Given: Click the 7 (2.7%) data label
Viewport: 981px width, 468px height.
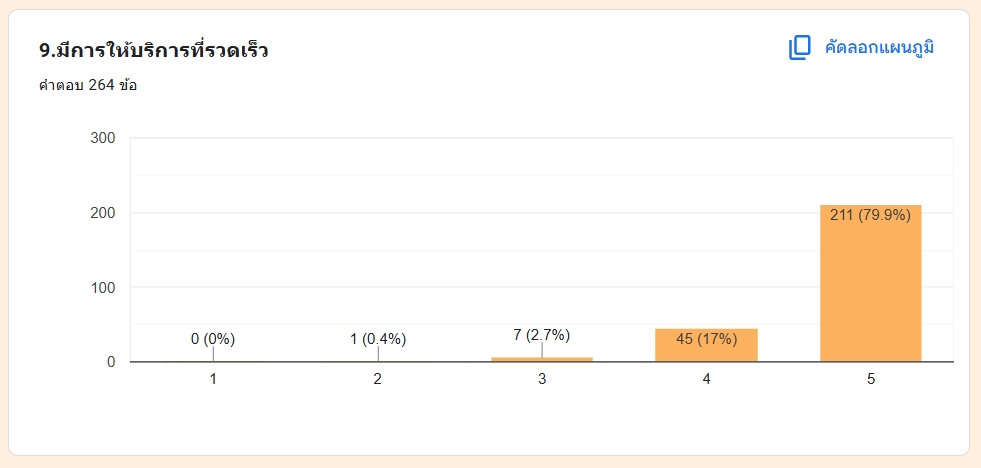Looking at the screenshot, I should 542,334.
